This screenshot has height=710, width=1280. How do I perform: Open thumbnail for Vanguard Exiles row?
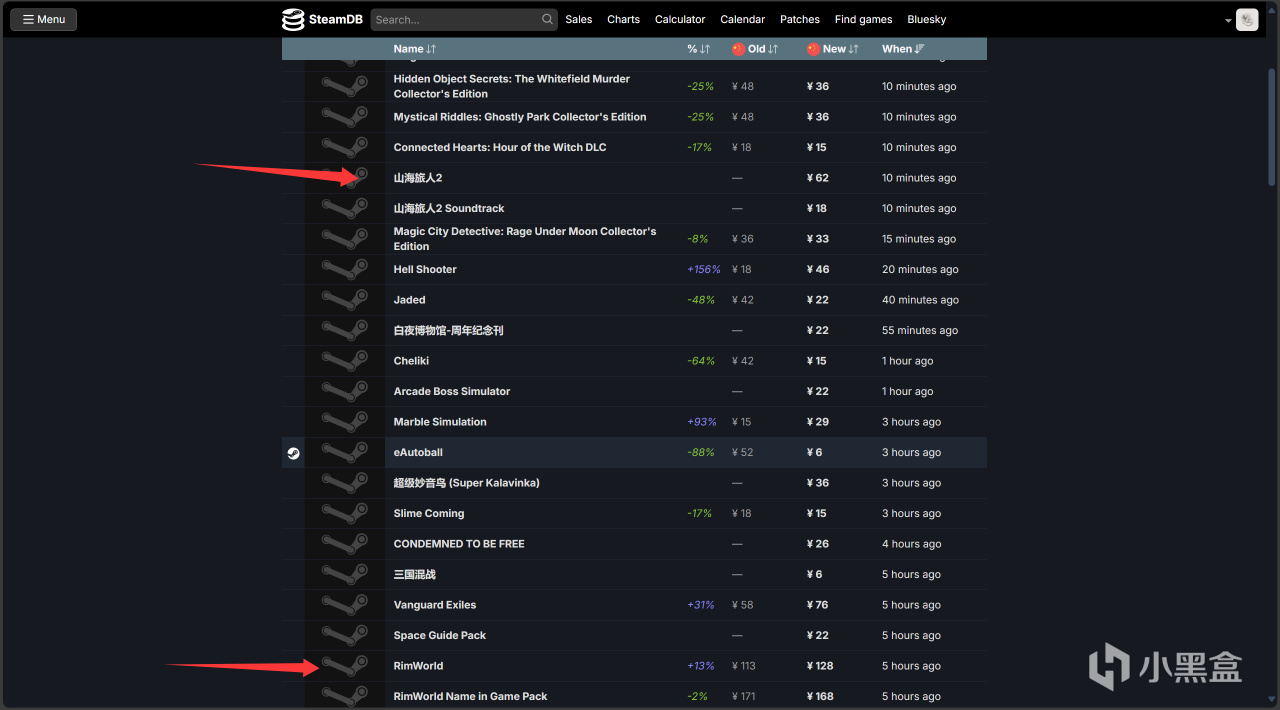[x=345, y=605]
